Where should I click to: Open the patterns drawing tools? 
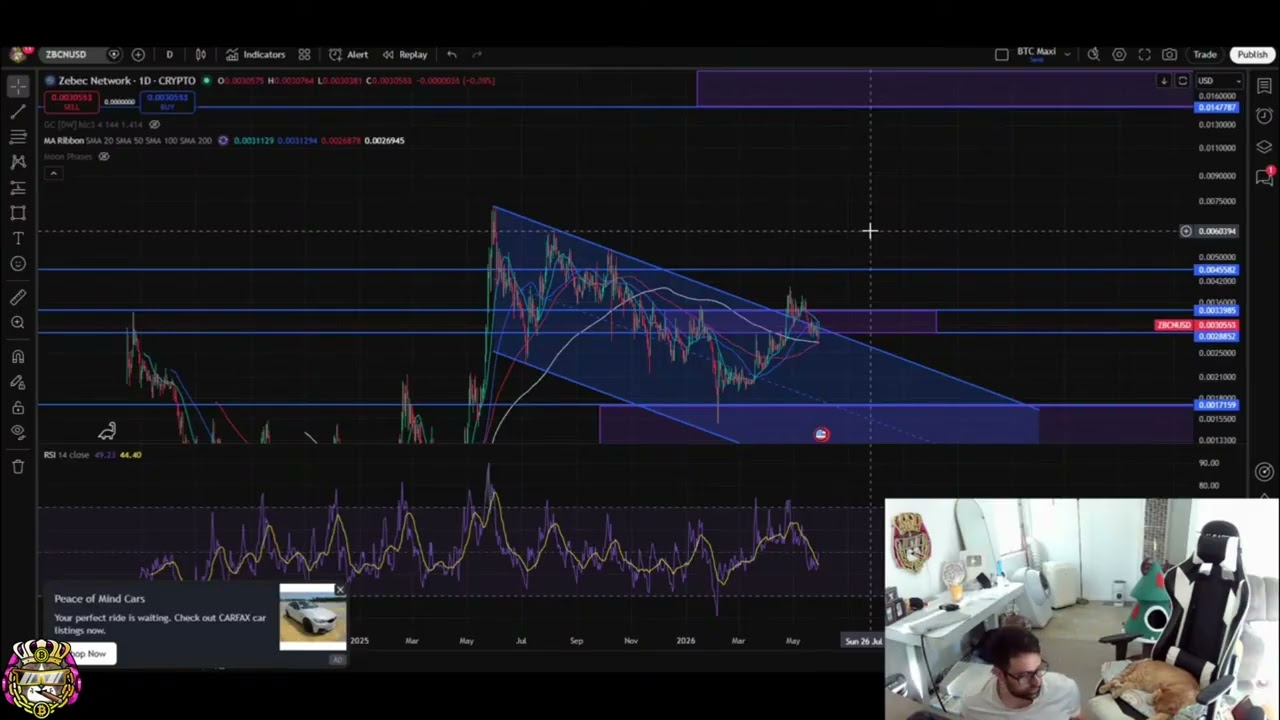(18, 161)
